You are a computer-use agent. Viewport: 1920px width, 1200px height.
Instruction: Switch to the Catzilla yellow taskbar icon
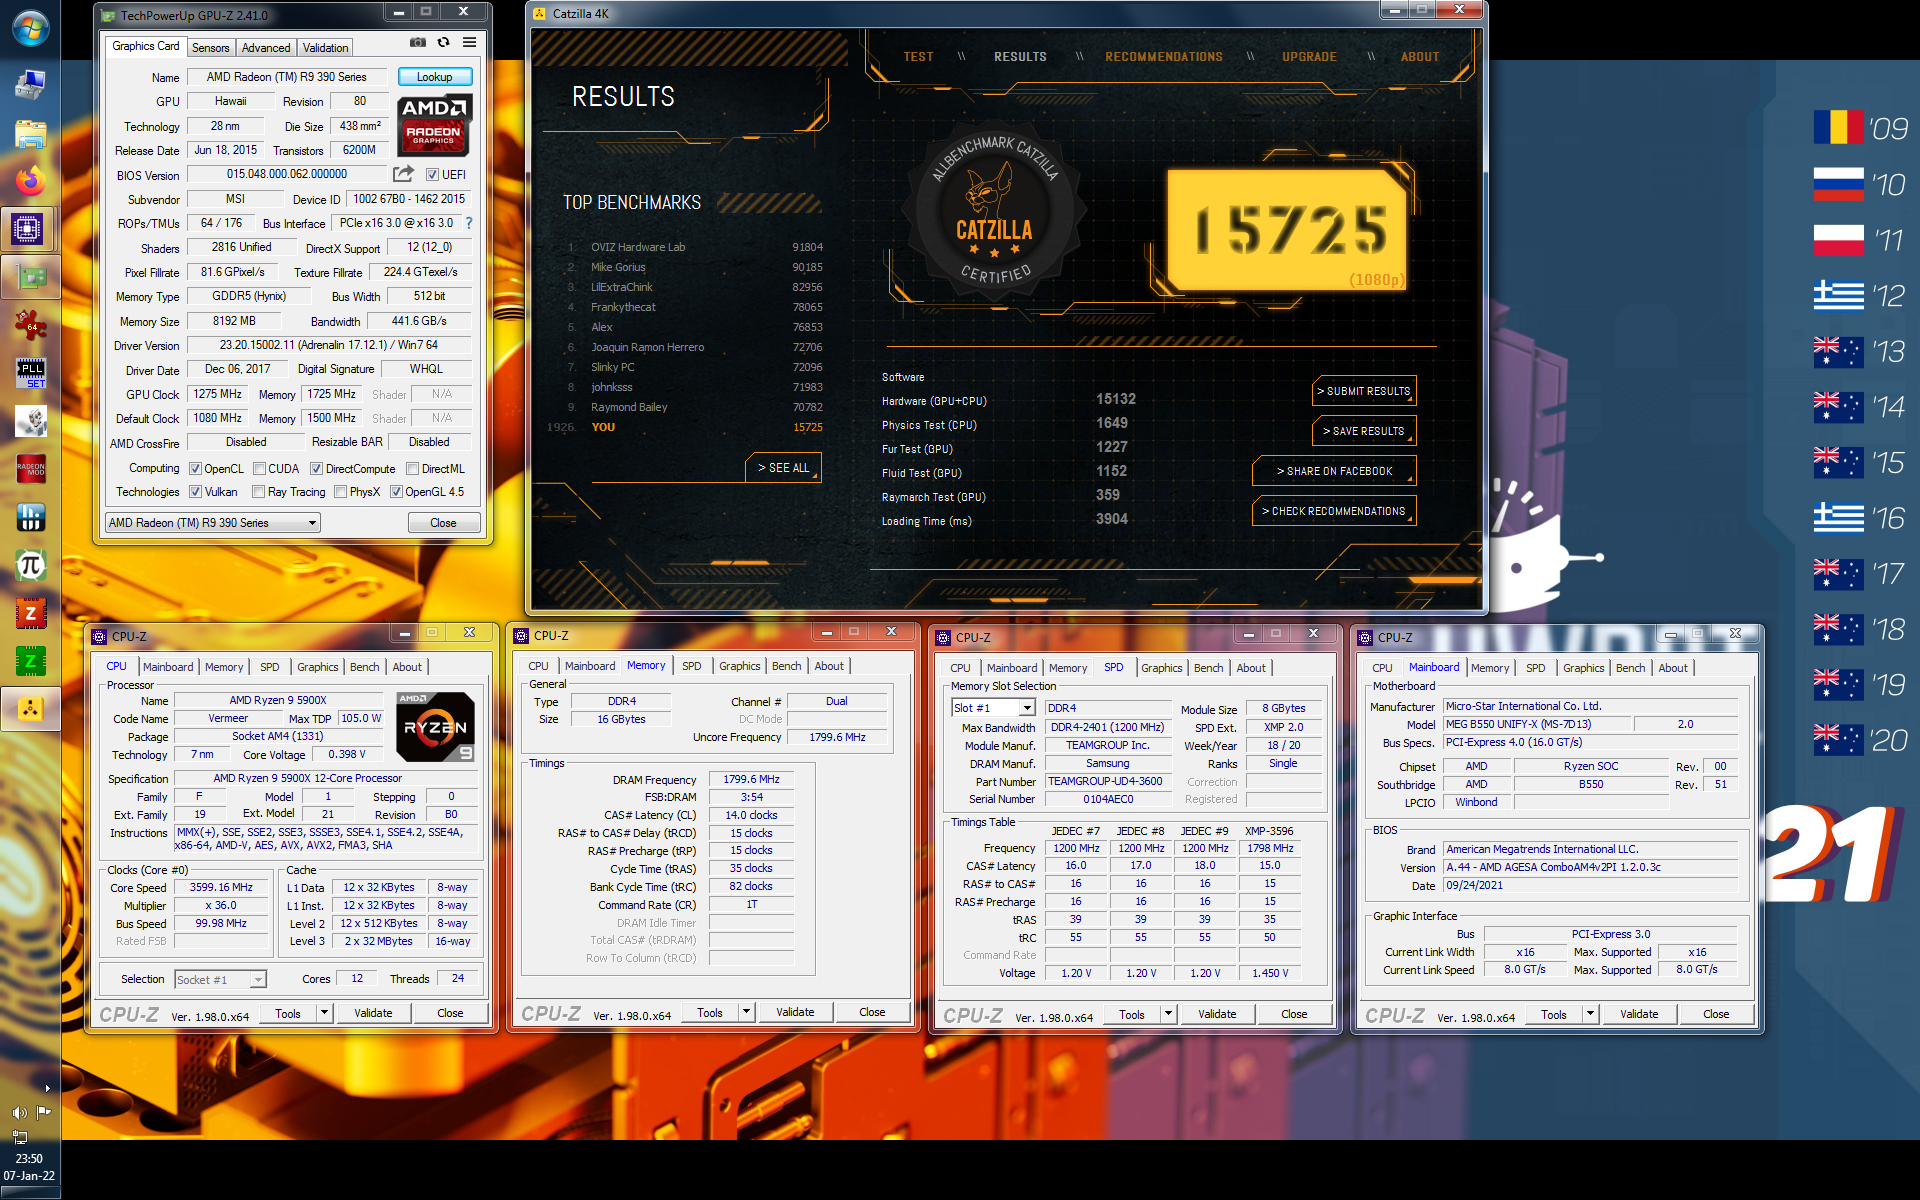tap(30, 709)
